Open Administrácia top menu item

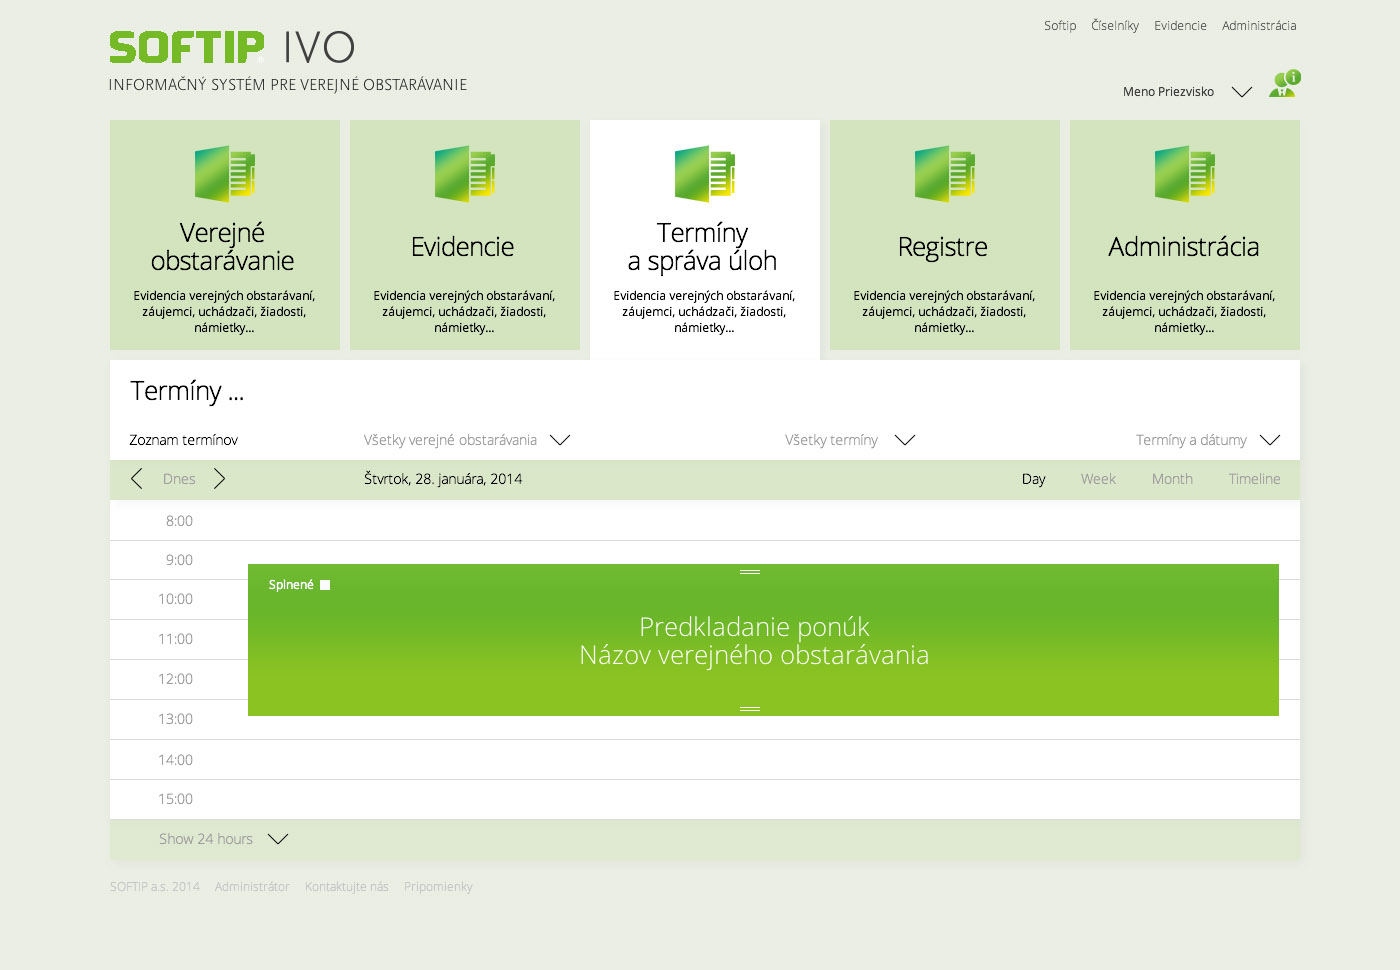pos(1259,26)
